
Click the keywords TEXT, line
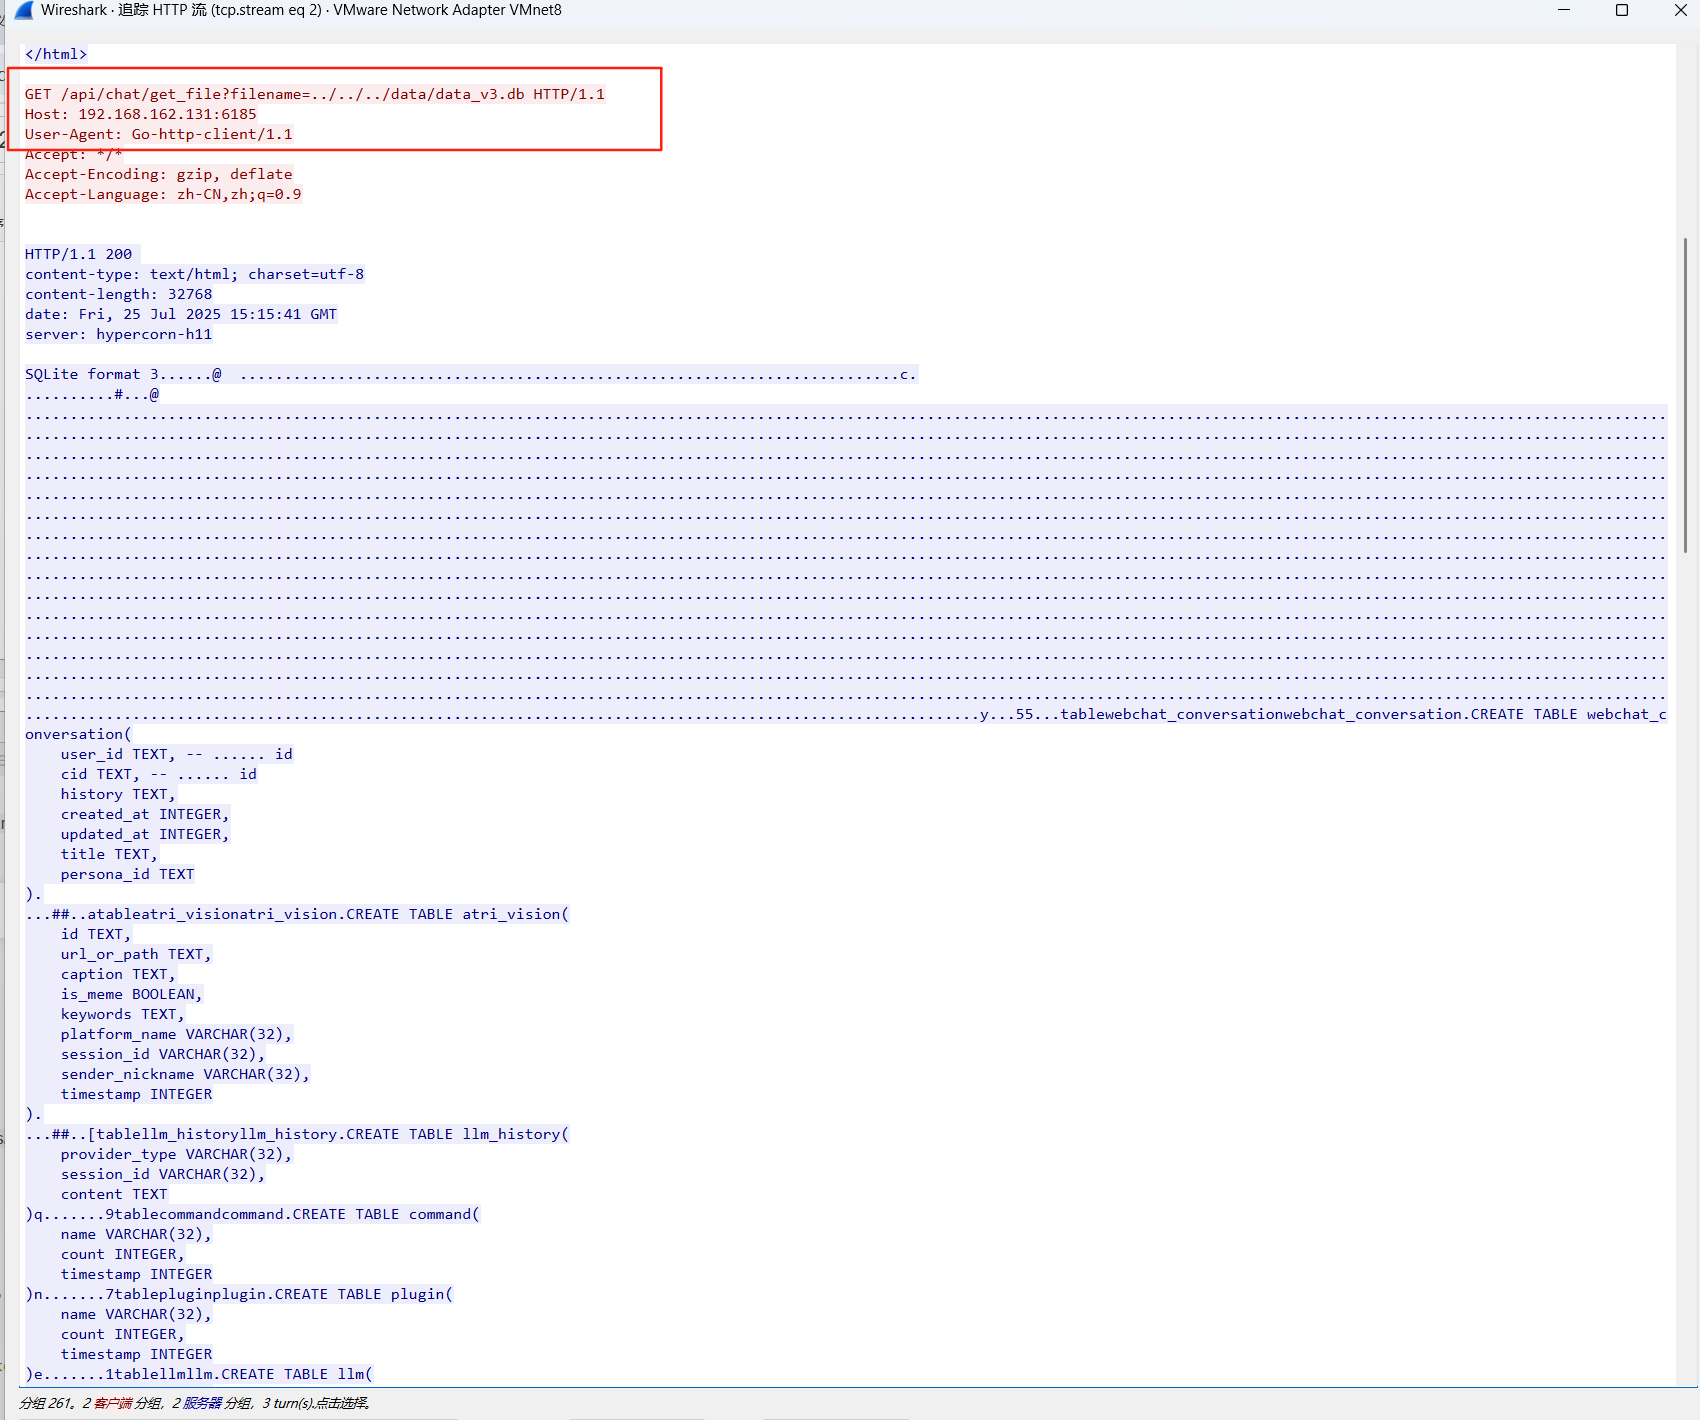pyautogui.click(x=122, y=1014)
